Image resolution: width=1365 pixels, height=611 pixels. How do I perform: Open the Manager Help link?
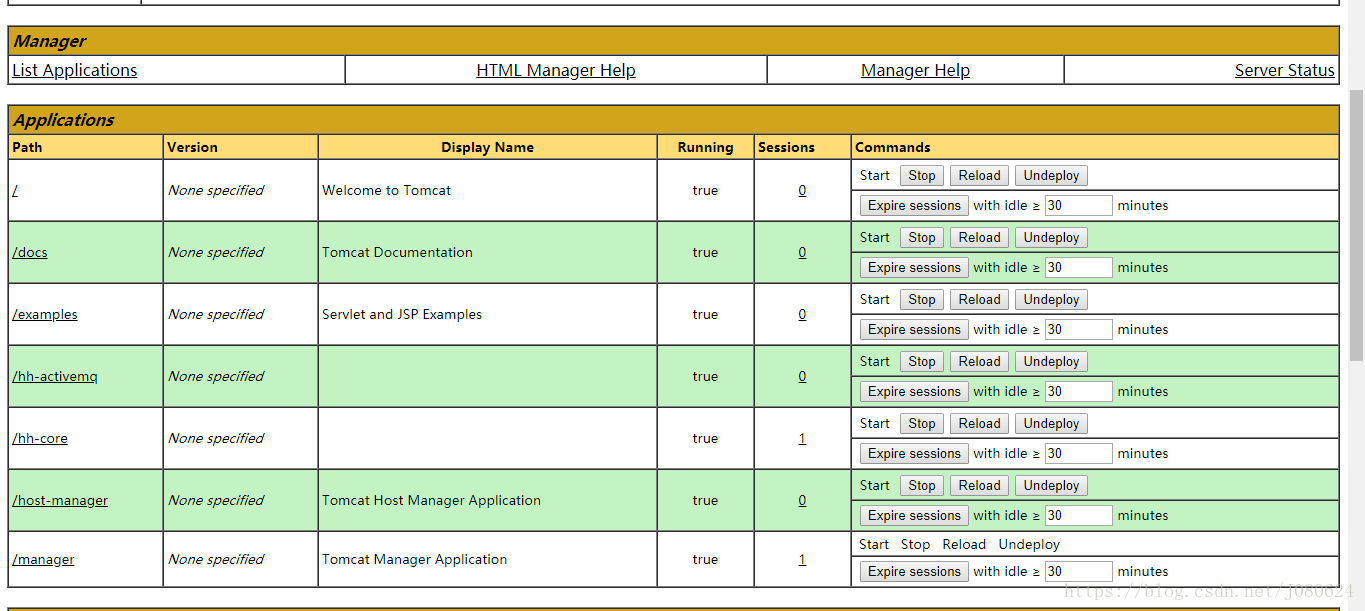(x=915, y=70)
